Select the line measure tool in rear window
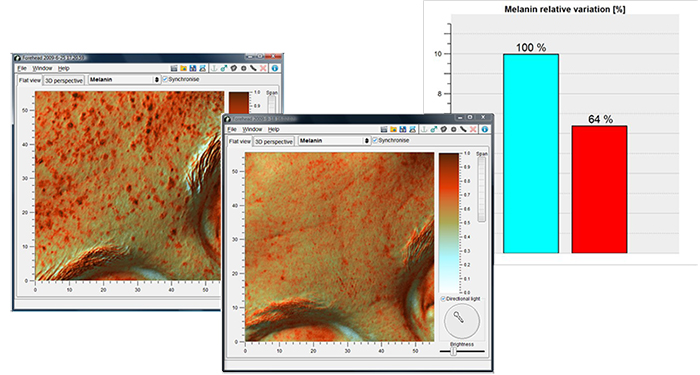 253,68
